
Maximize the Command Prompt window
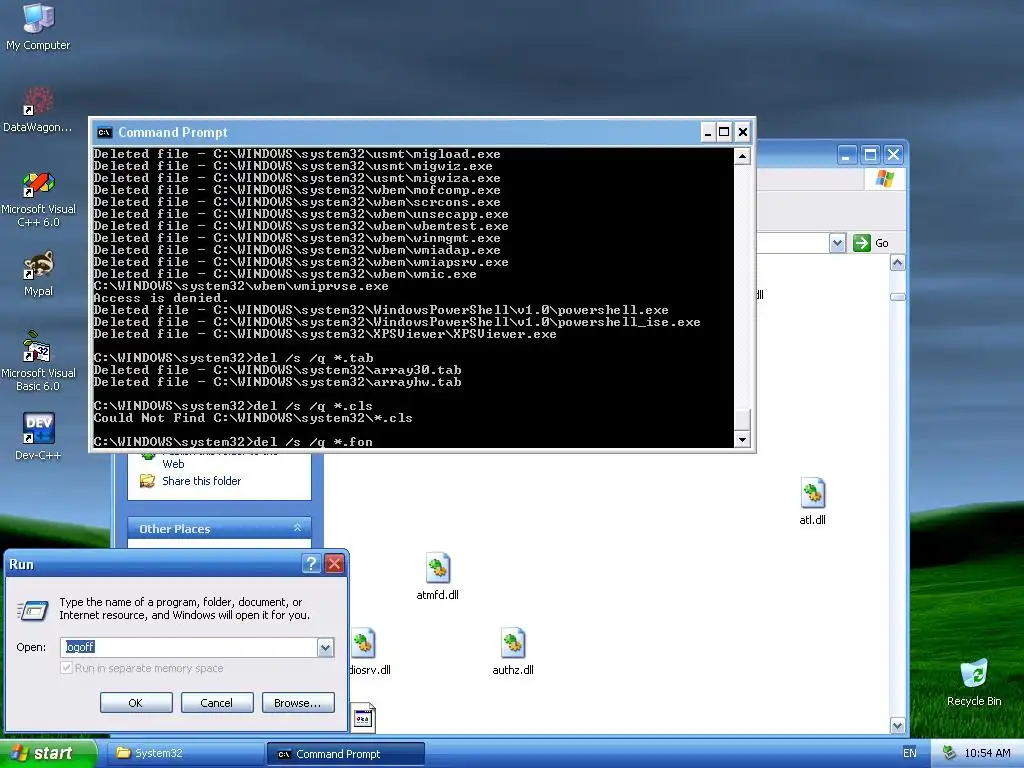(x=724, y=133)
